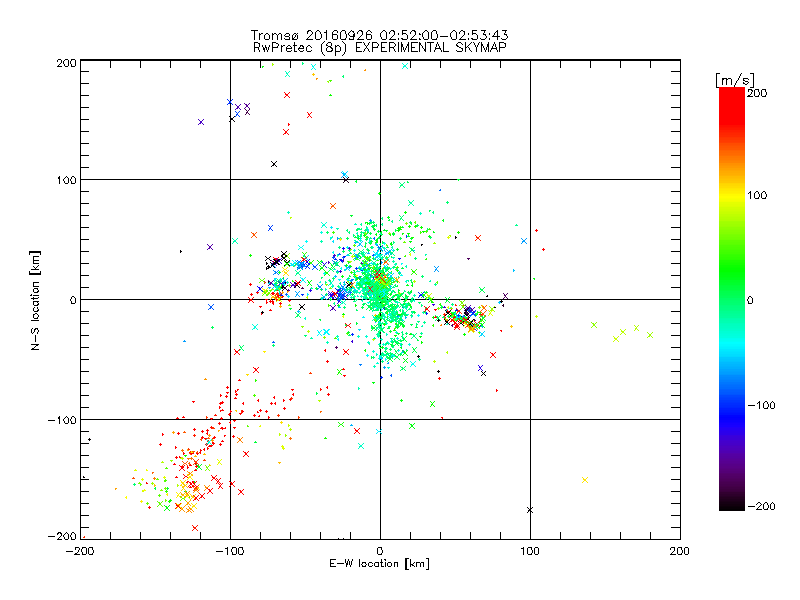800x600 pixels.
Task: Click the '[m/s]' colorbar unit label
Action: point(735,80)
